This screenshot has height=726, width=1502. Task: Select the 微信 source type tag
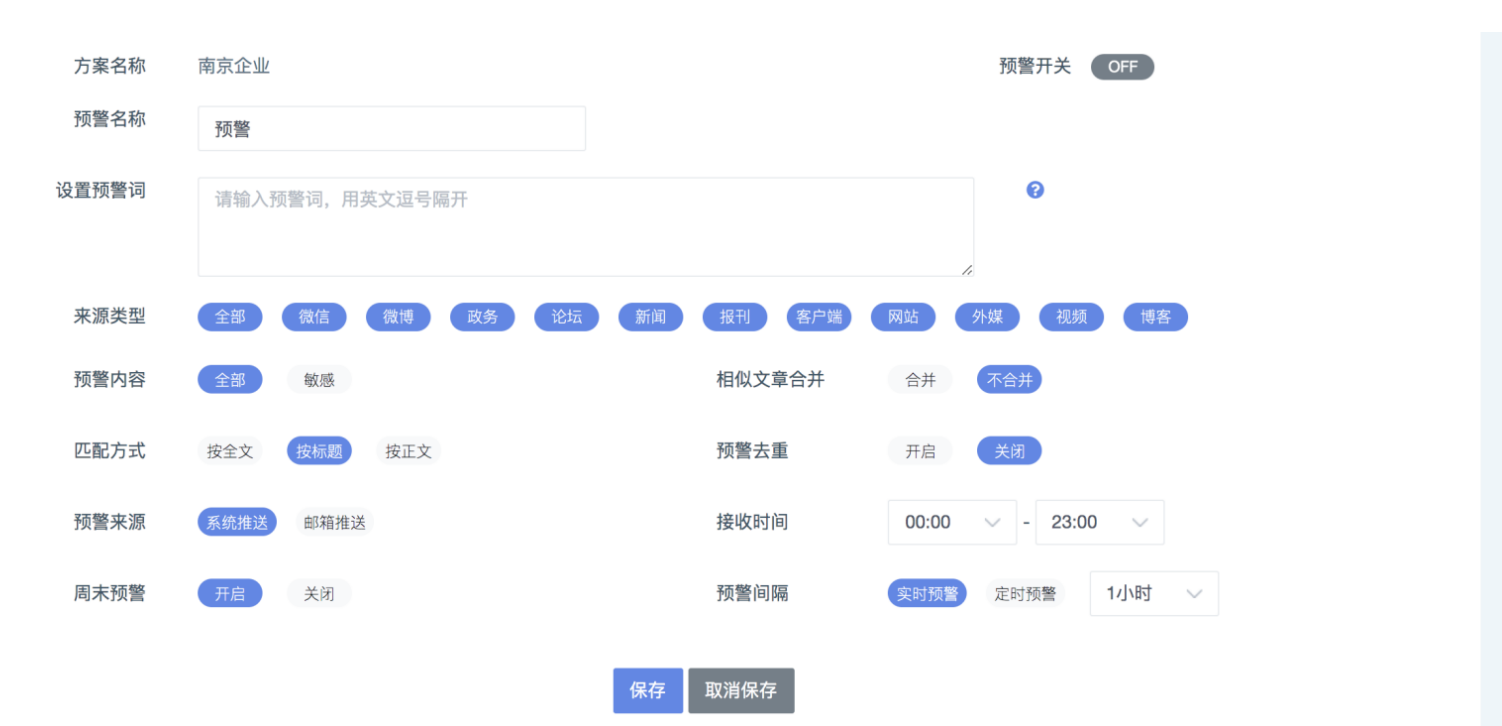coord(314,317)
